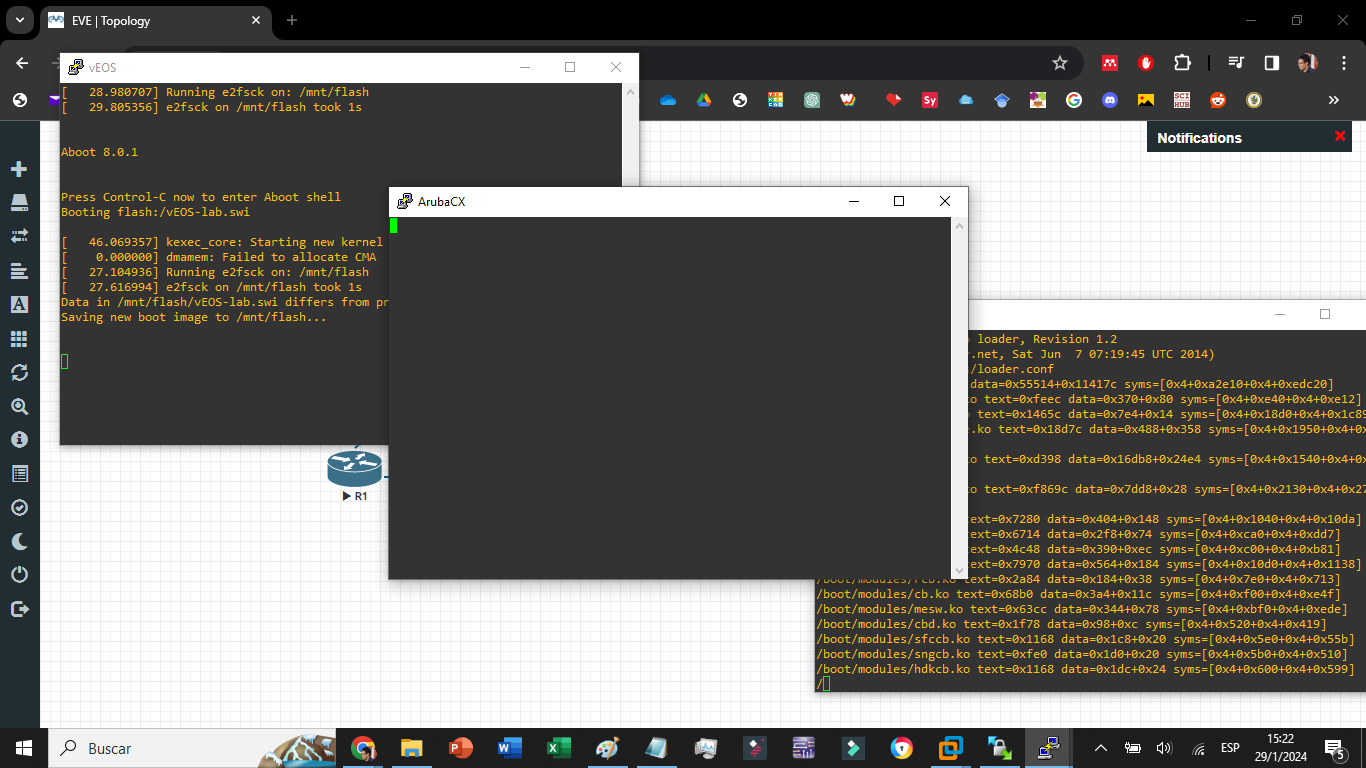The width and height of the screenshot is (1366, 768).
Task: Click the Lock lab checkmark icon in sidebar
Action: [x=19, y=507]
